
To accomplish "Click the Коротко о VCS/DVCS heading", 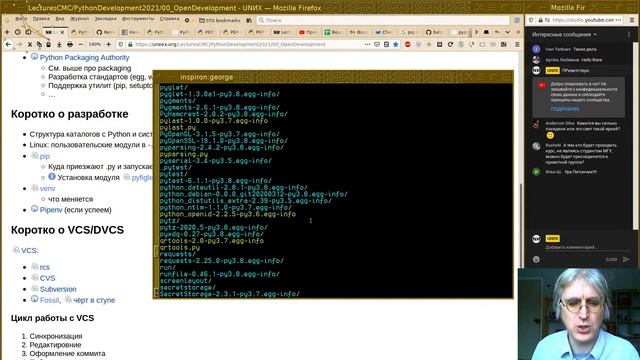I will pos(67,230).
